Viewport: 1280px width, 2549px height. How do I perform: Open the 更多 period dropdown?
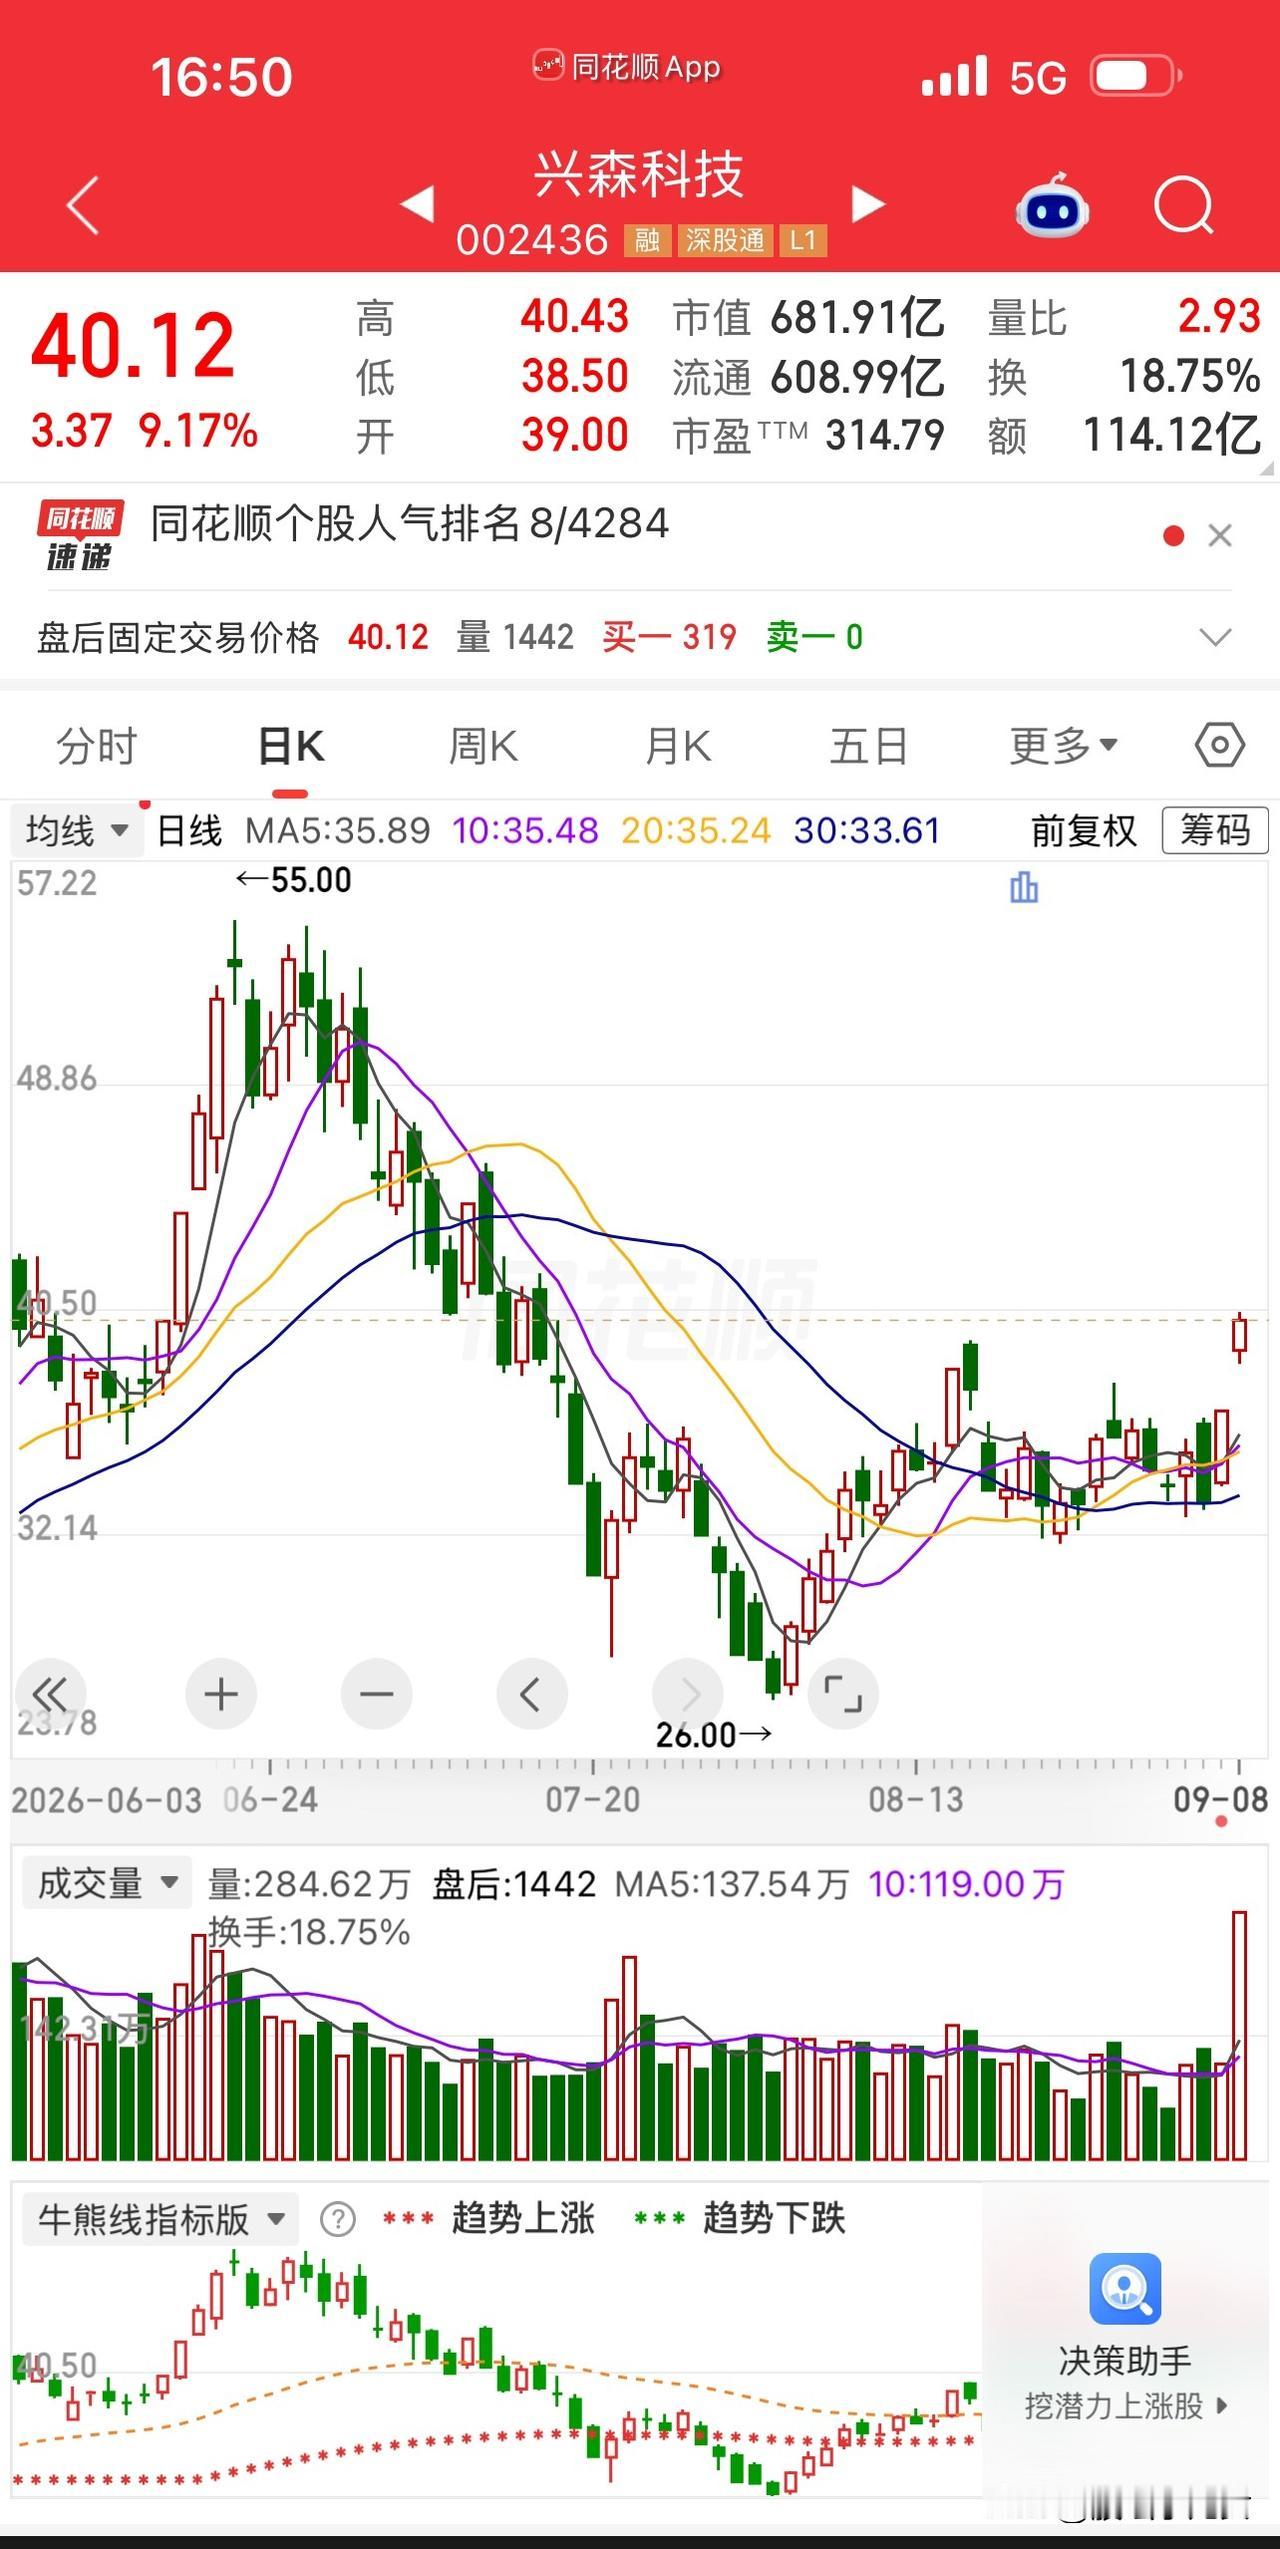[1063, 745]
